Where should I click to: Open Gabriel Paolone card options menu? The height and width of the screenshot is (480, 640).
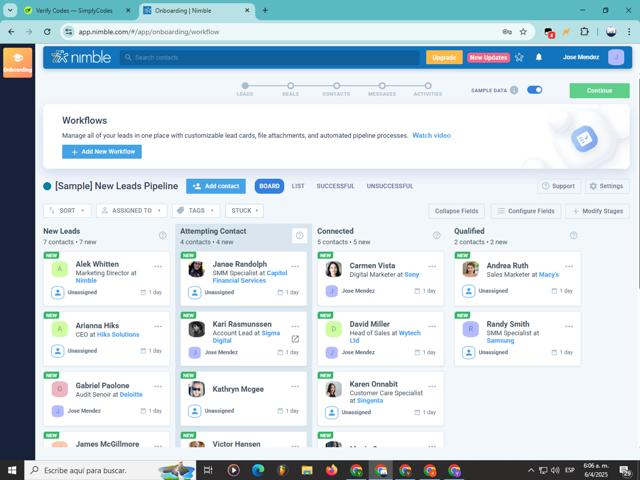point(158,387)
